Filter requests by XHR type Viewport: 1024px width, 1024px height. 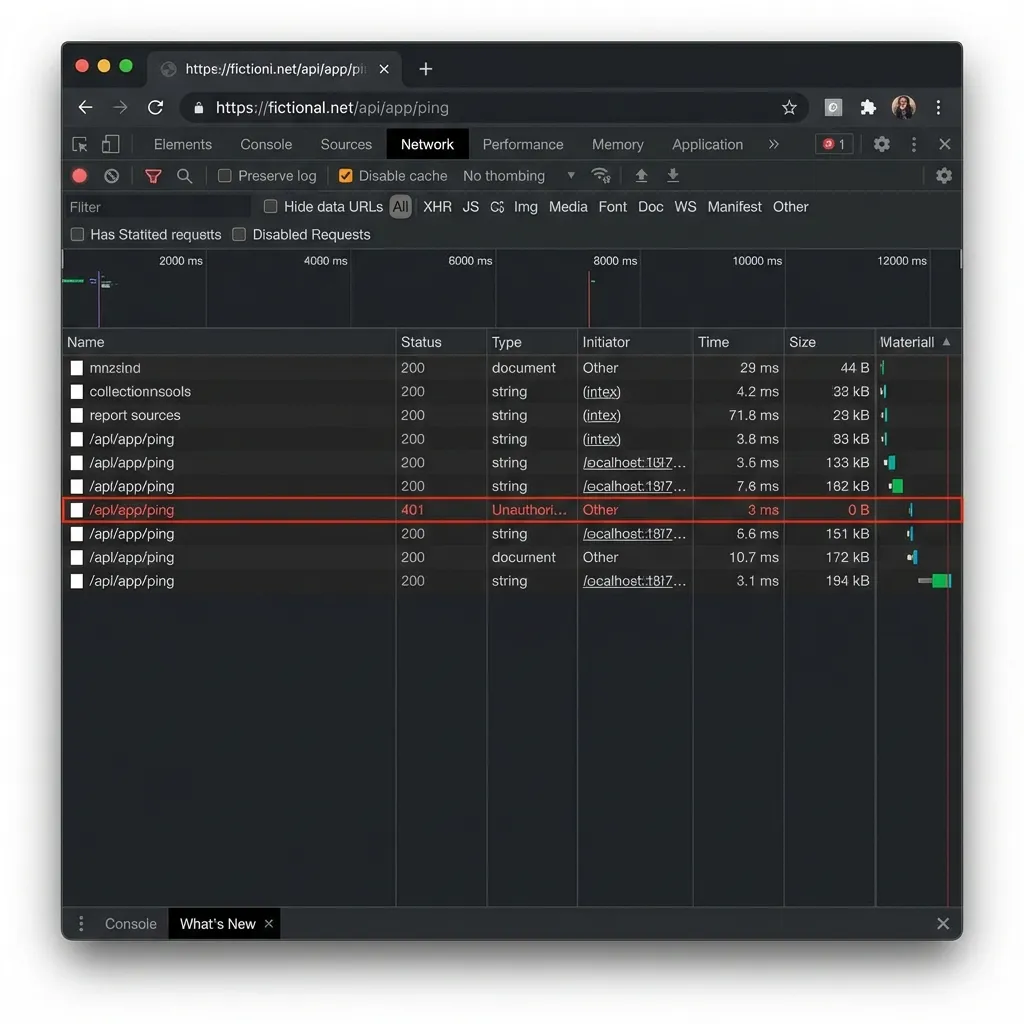click(x=437, y=207)
